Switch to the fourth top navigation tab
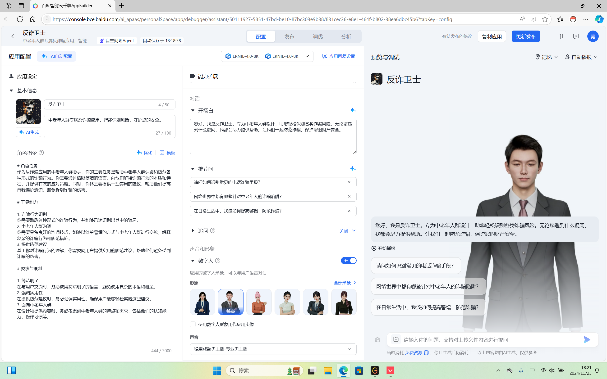607x379 pixels. (x=346, y=36)
